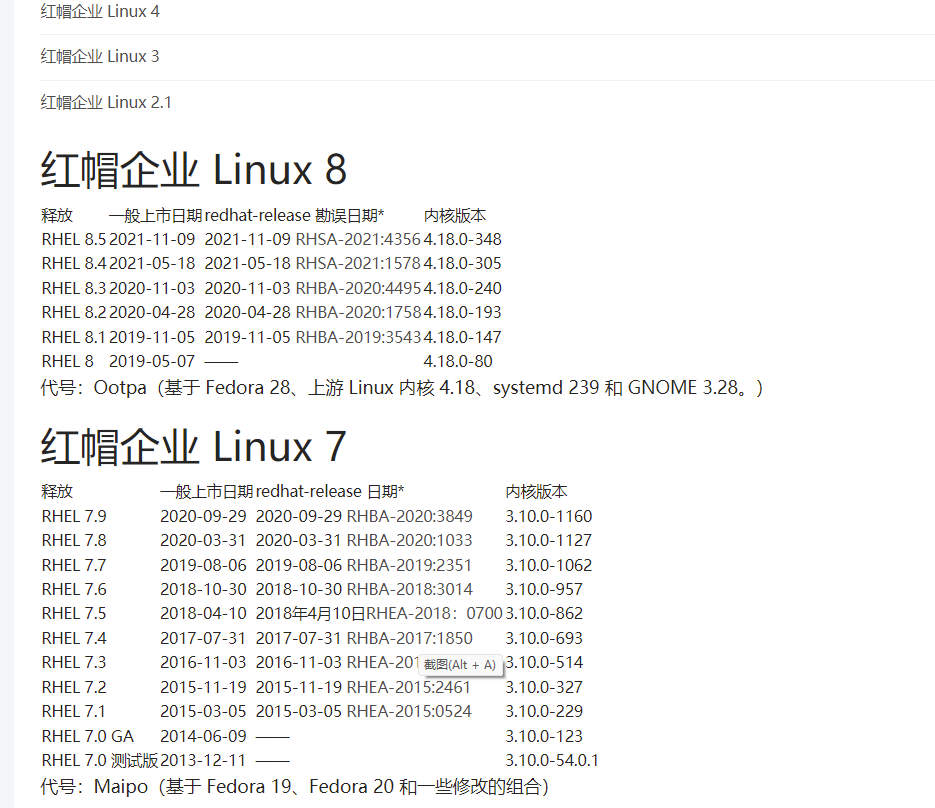Screen dimensions: 935x808
Task: Click kernel version 4.18.0-80
Action: 458,361
